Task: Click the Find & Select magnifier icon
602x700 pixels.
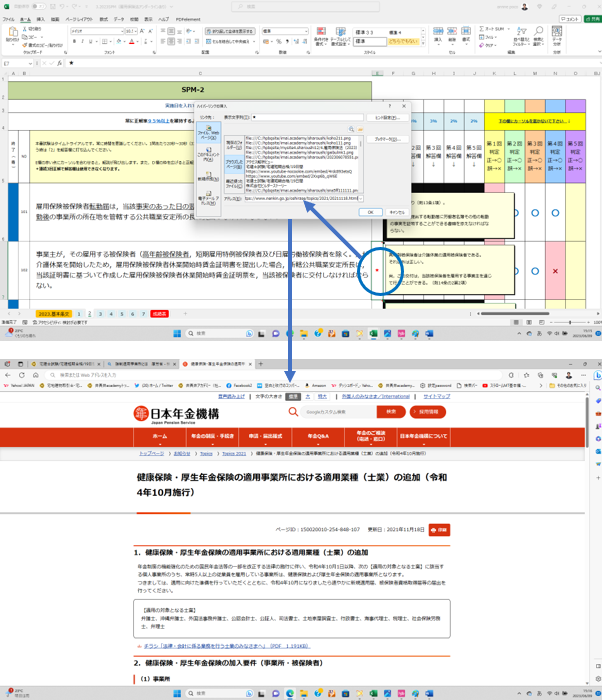Action: (x=539, y=31)
